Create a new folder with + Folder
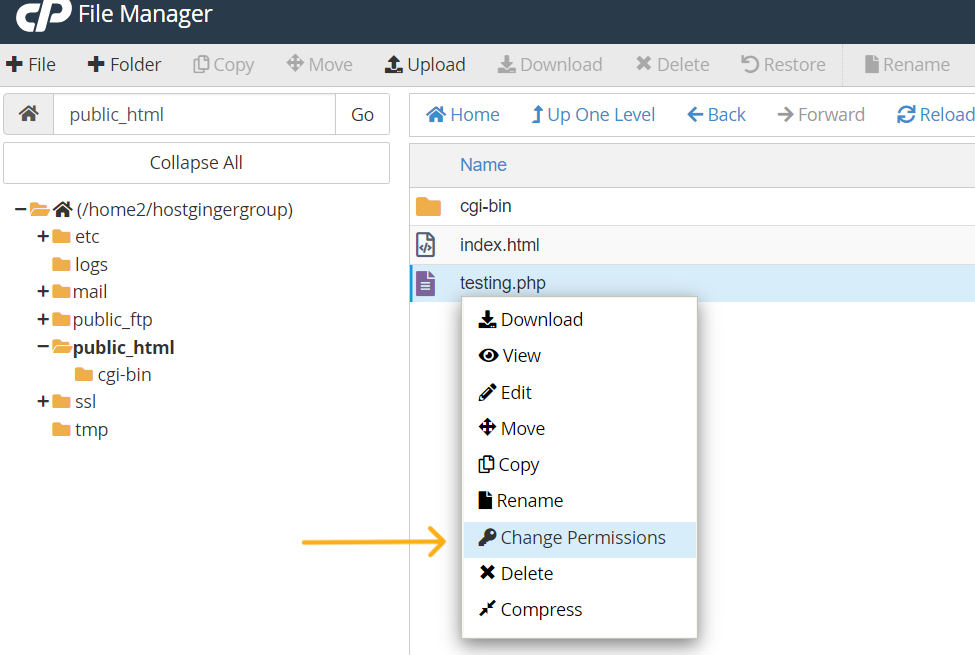The width and height of the screenshot is (975, 655). pyautogui.click(x=124, y=64)
